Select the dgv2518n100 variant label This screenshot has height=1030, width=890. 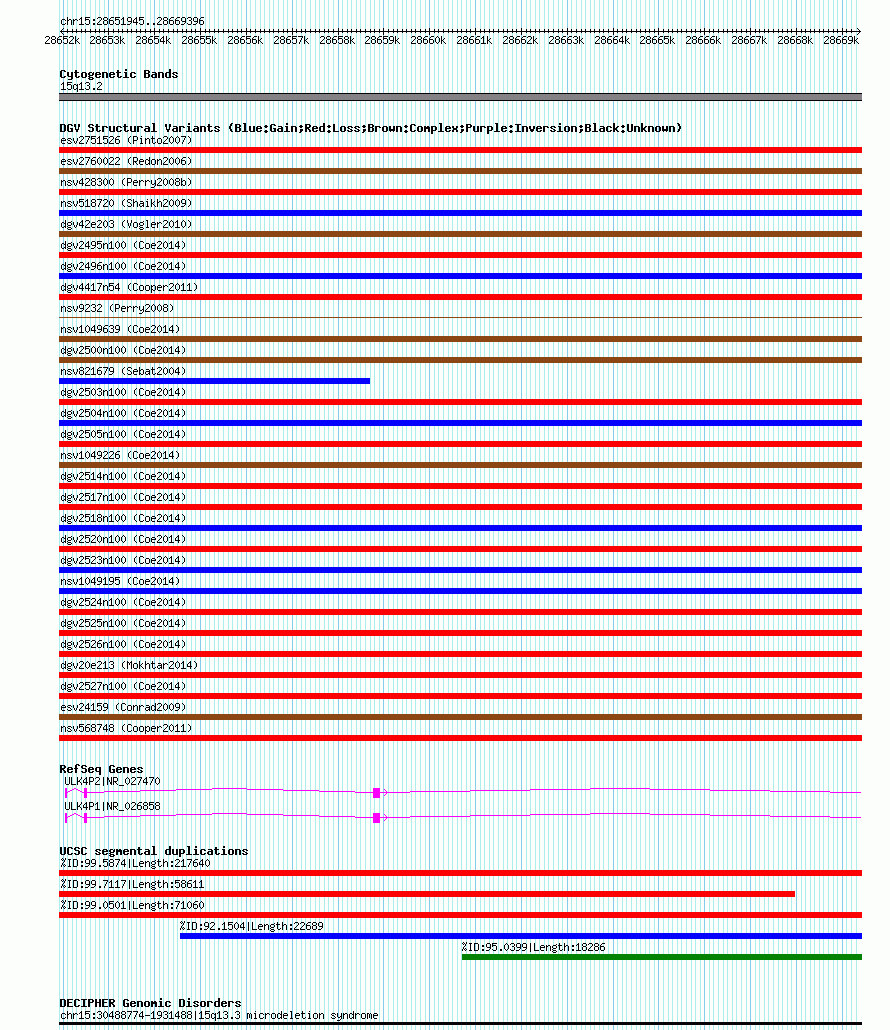point(123,518)
